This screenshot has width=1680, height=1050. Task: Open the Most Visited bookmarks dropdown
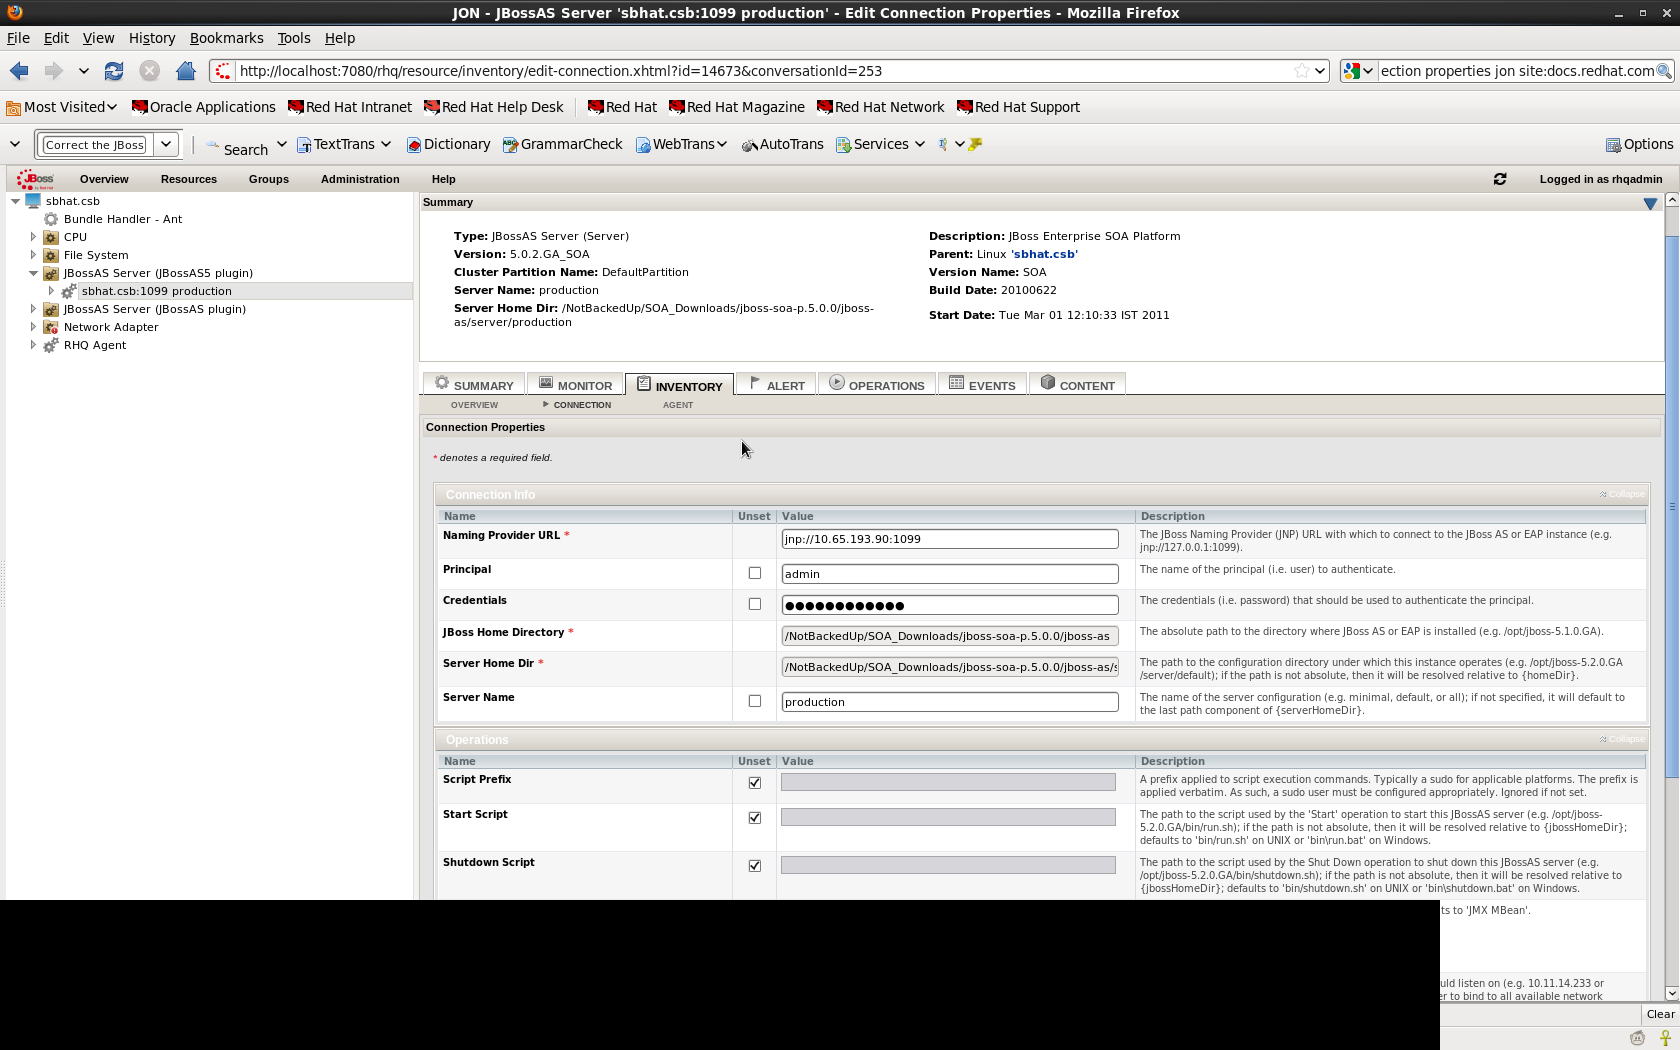click(62, 107)
